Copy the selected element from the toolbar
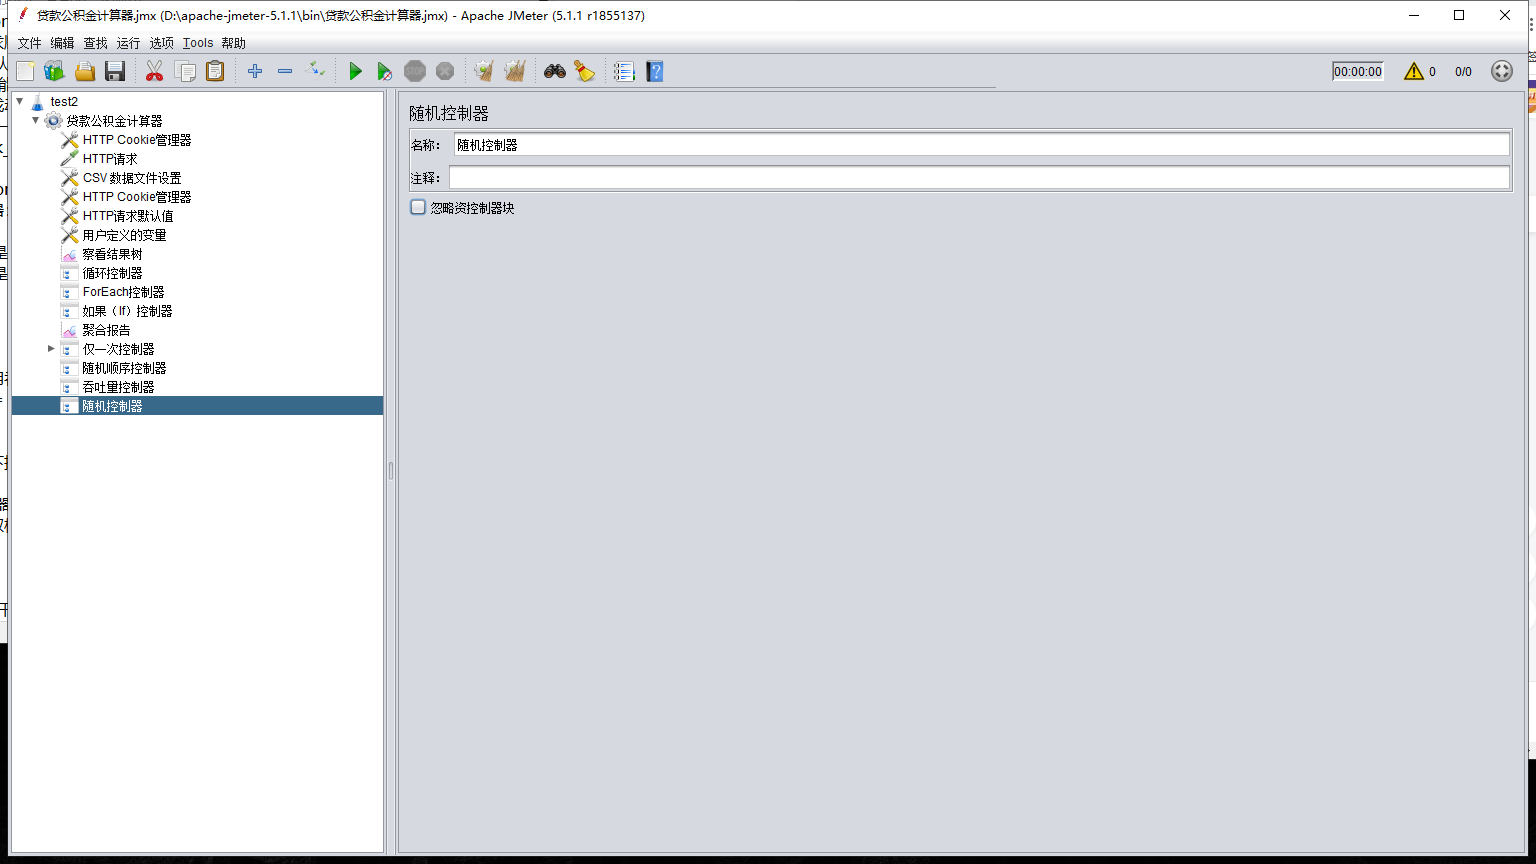Viewport: 1536px width, 864px height. point(185,71)
